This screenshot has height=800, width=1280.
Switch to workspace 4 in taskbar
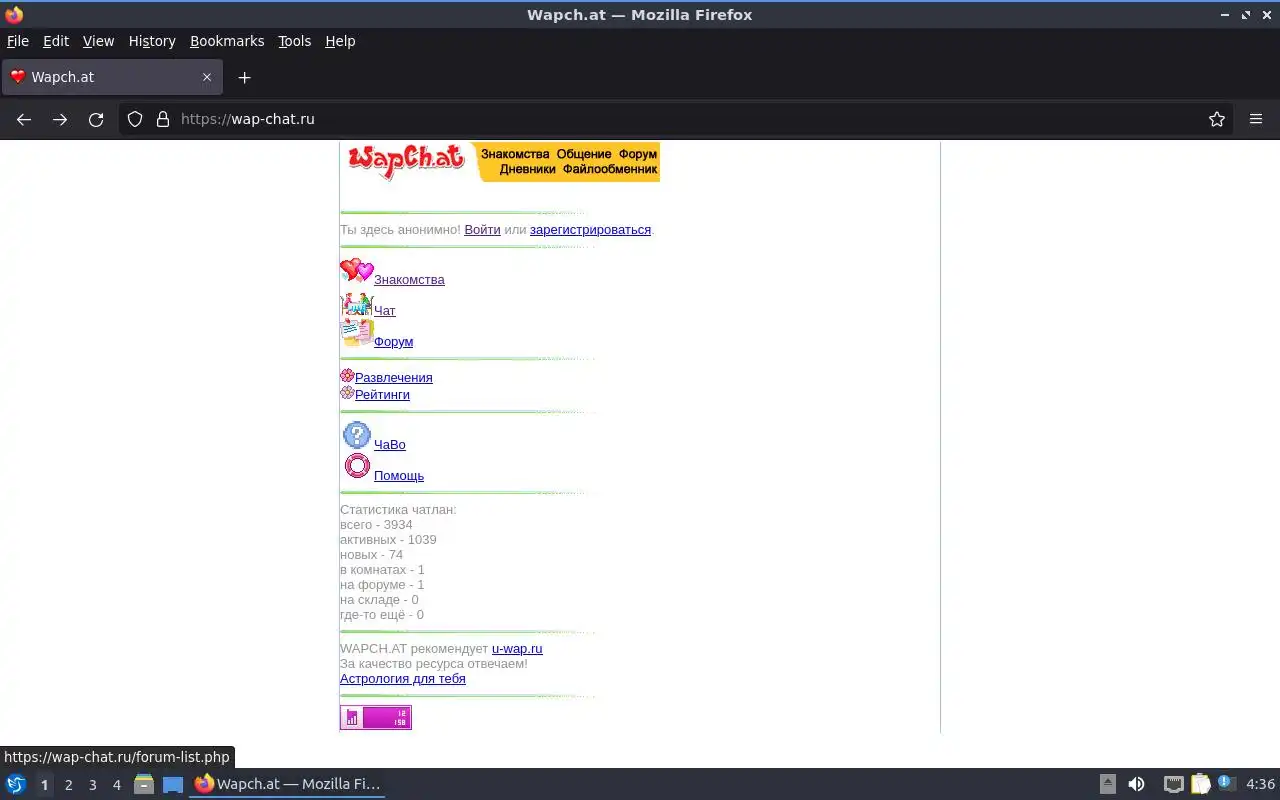[x=117, y=785]
